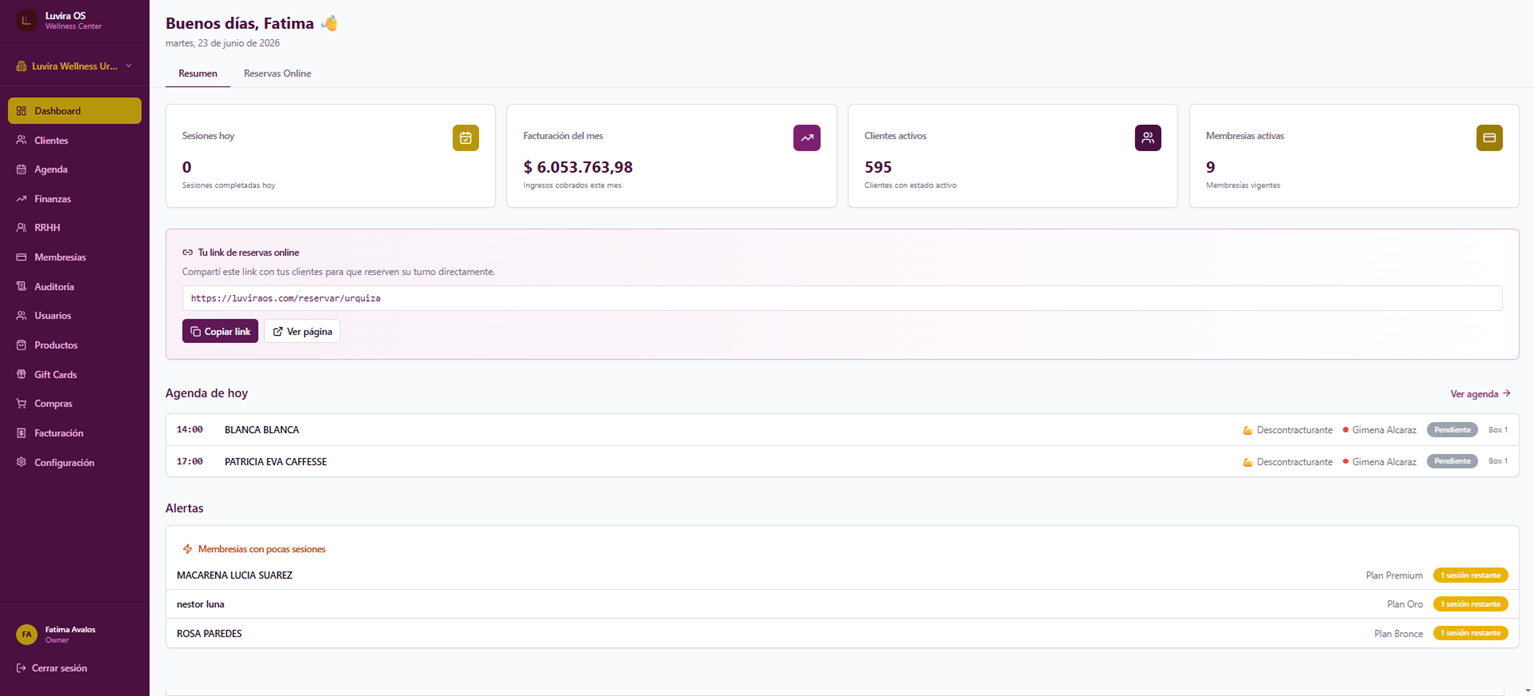This screenshot has width=1534, height=696.
Task: Click the Agenda calendar icon in sidebar
Action: click(21, 170)
